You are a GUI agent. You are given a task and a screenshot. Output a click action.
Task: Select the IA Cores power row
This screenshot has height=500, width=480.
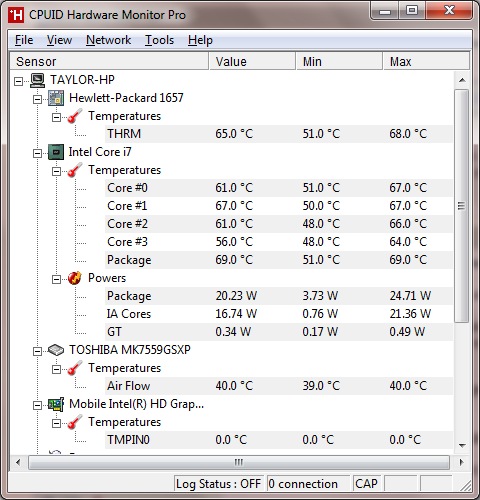tap(279, 314)
